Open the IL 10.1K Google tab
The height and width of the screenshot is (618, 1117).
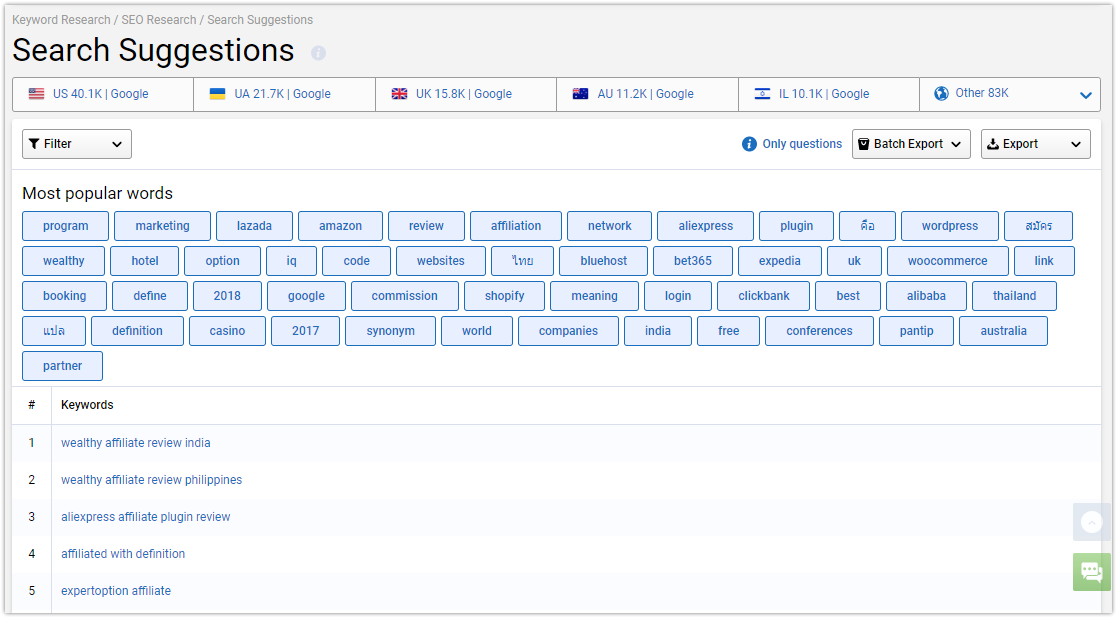(829, 94)
